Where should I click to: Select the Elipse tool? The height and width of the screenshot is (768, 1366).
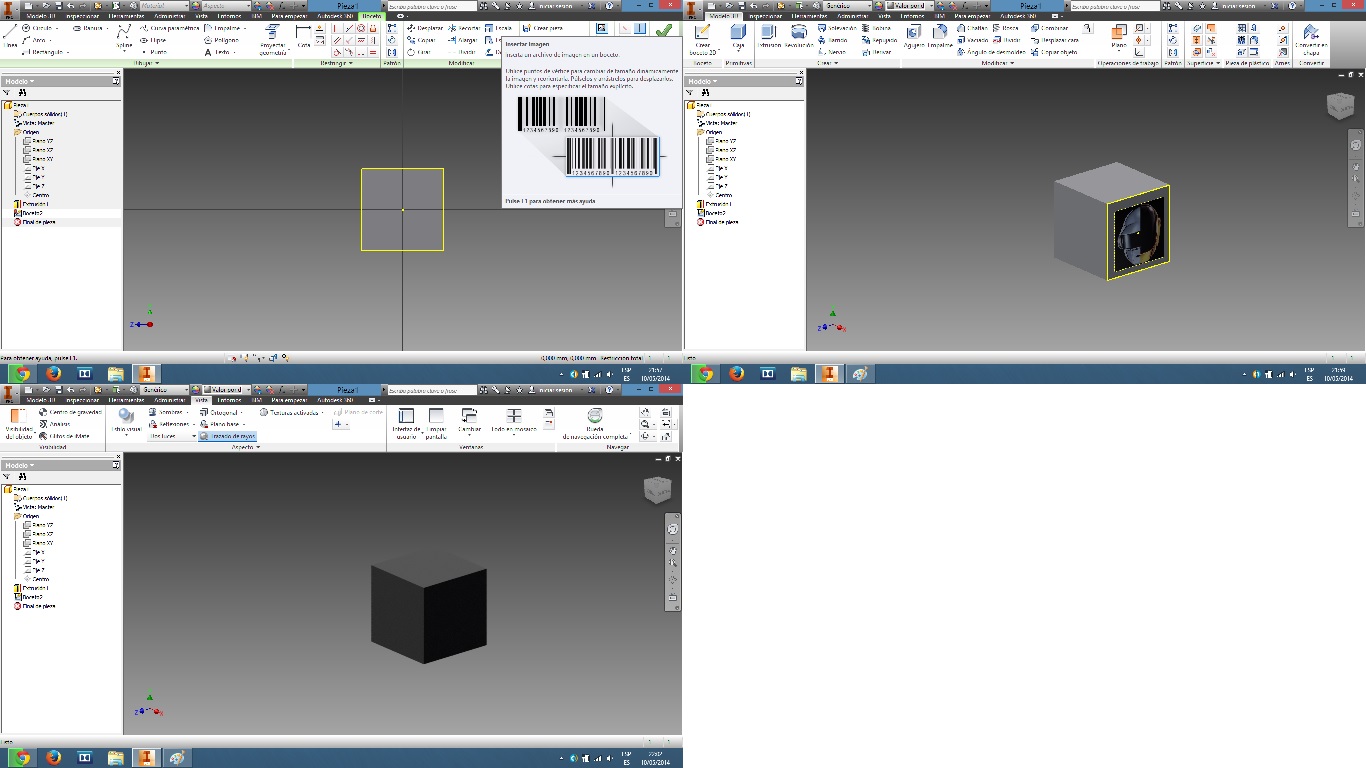[153, 40]
